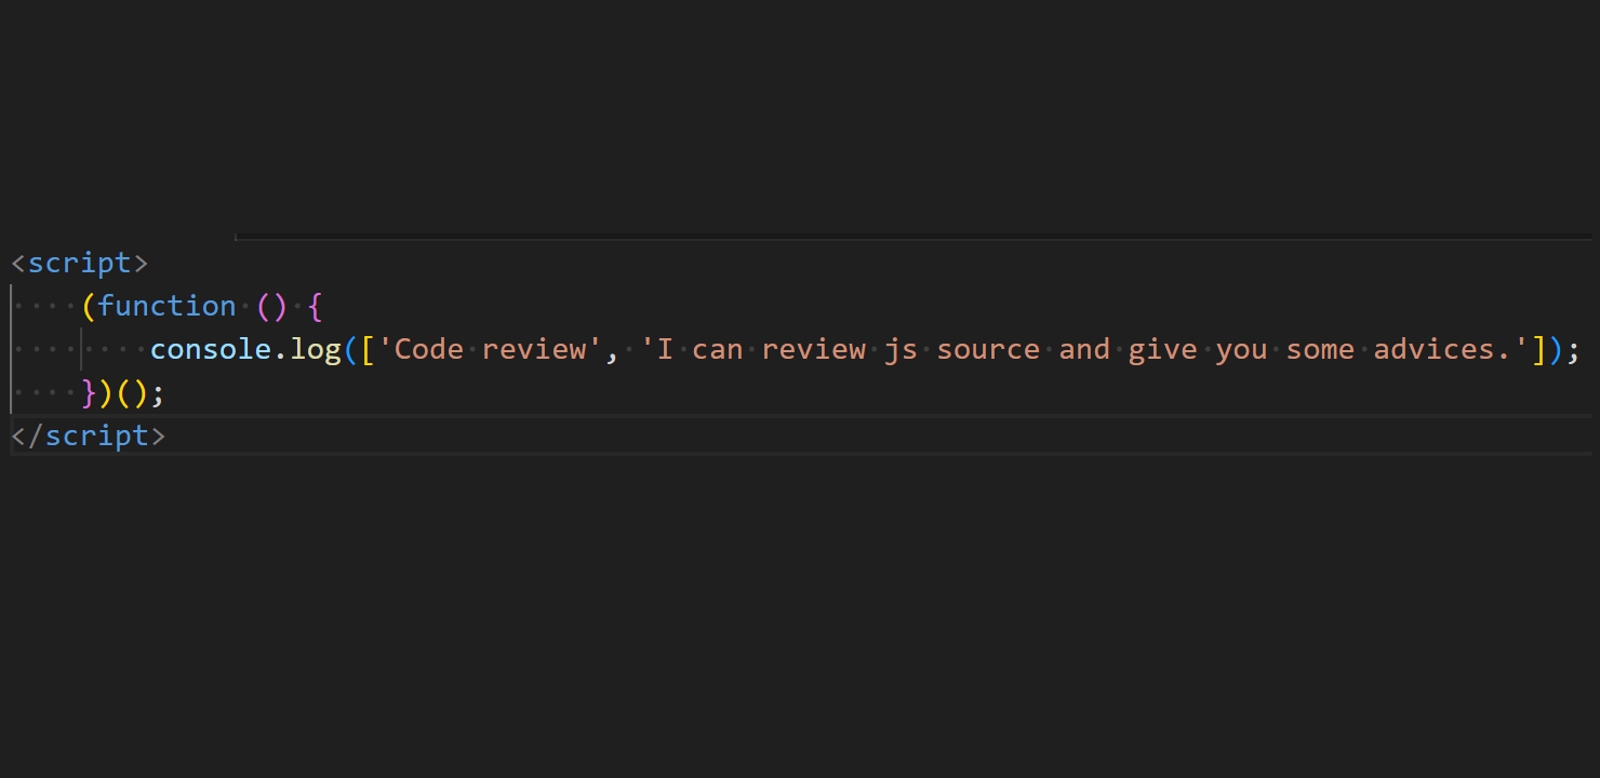The image size is (1600, 778).
Task: Click the closing curly brace of function
Action: [88, 393]
